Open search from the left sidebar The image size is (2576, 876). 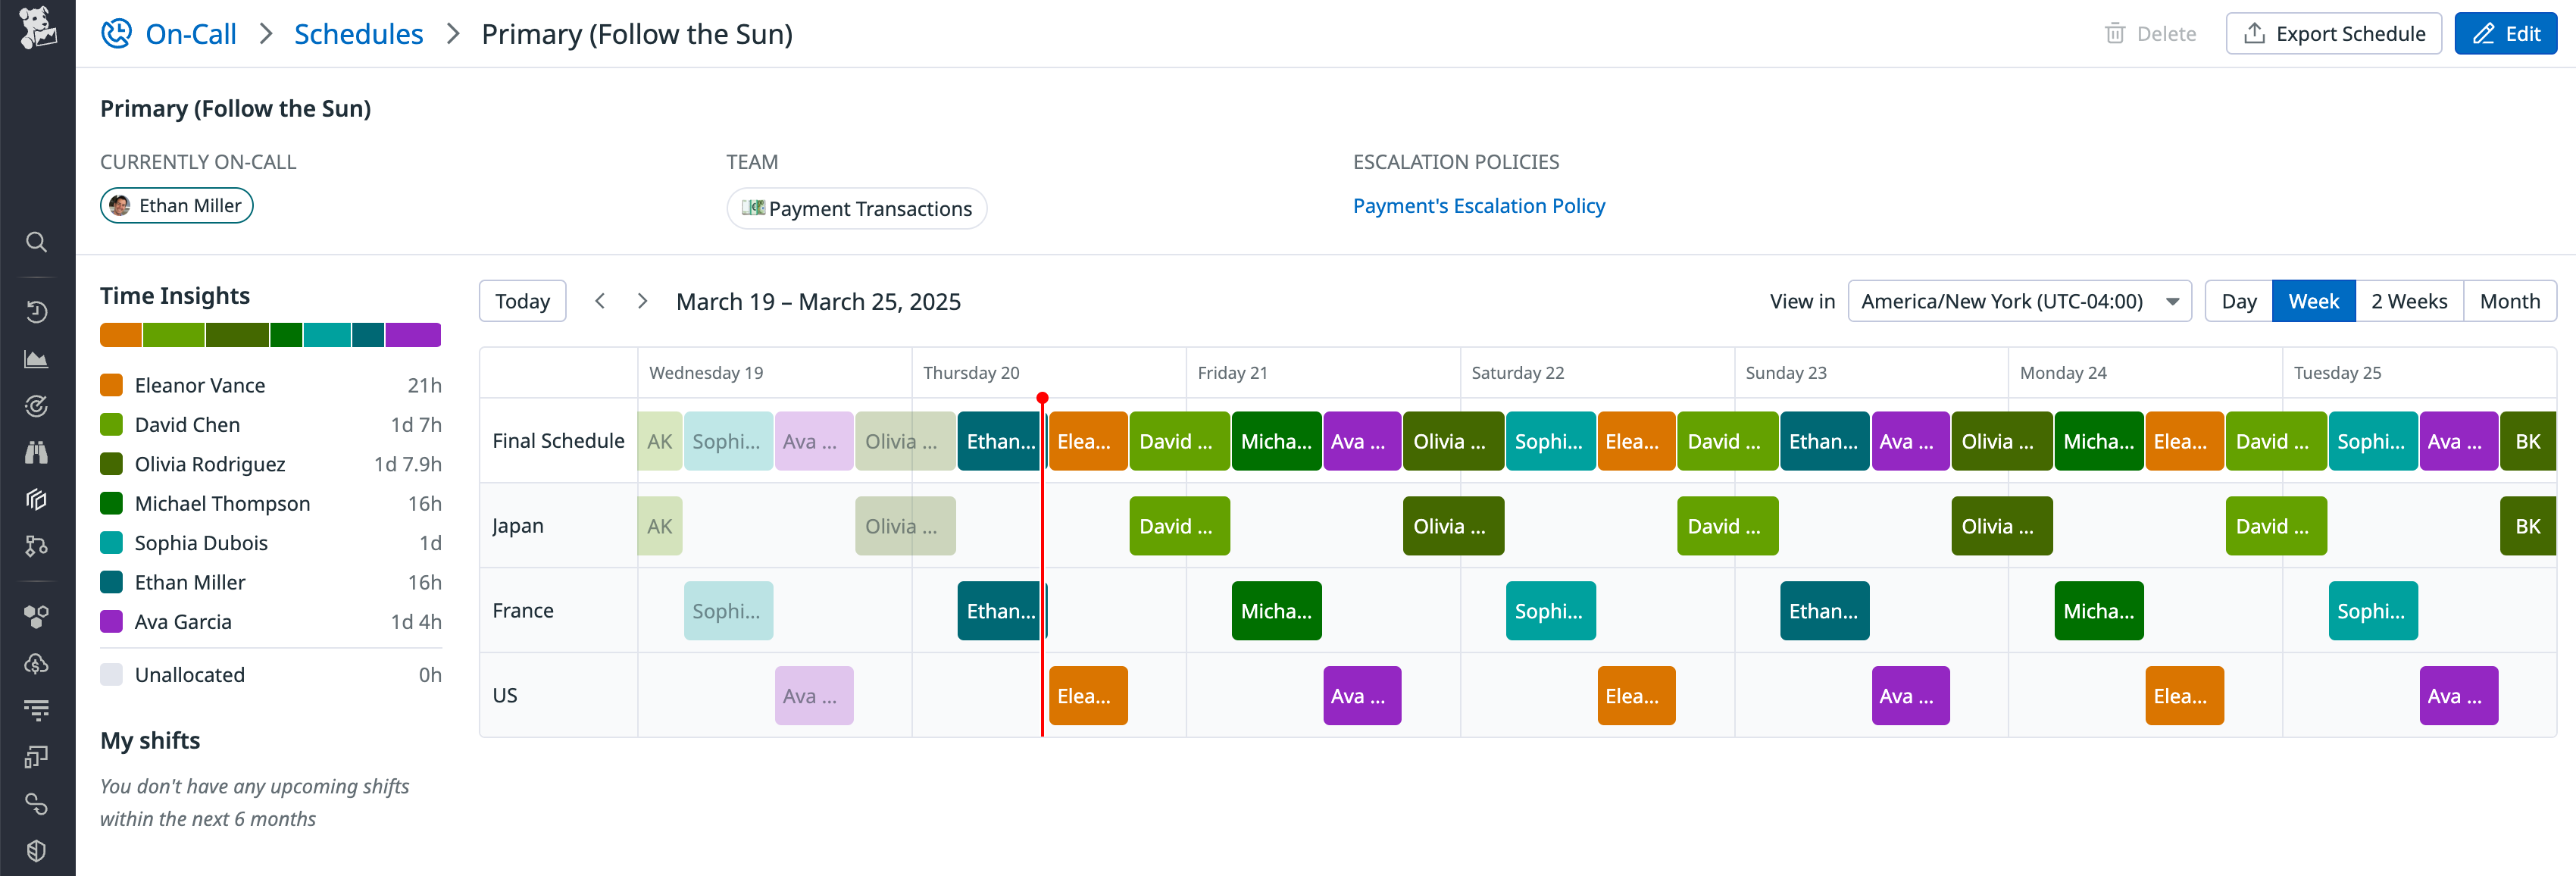(x=37, y=242)
